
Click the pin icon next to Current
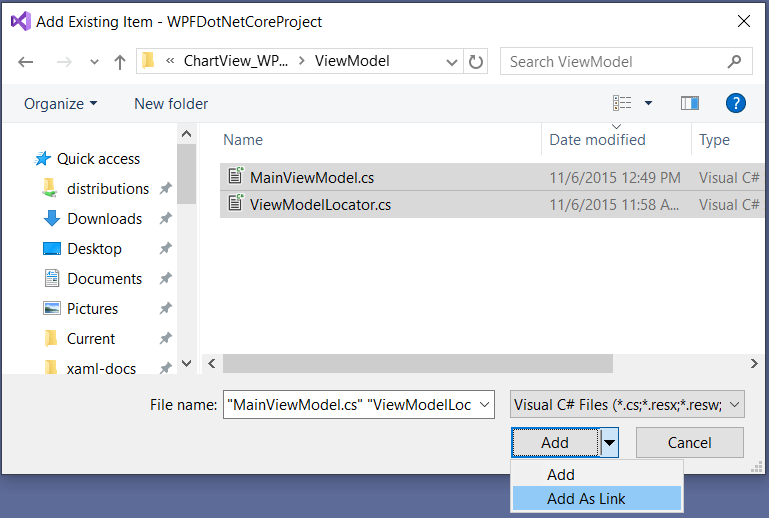point(165,338)
